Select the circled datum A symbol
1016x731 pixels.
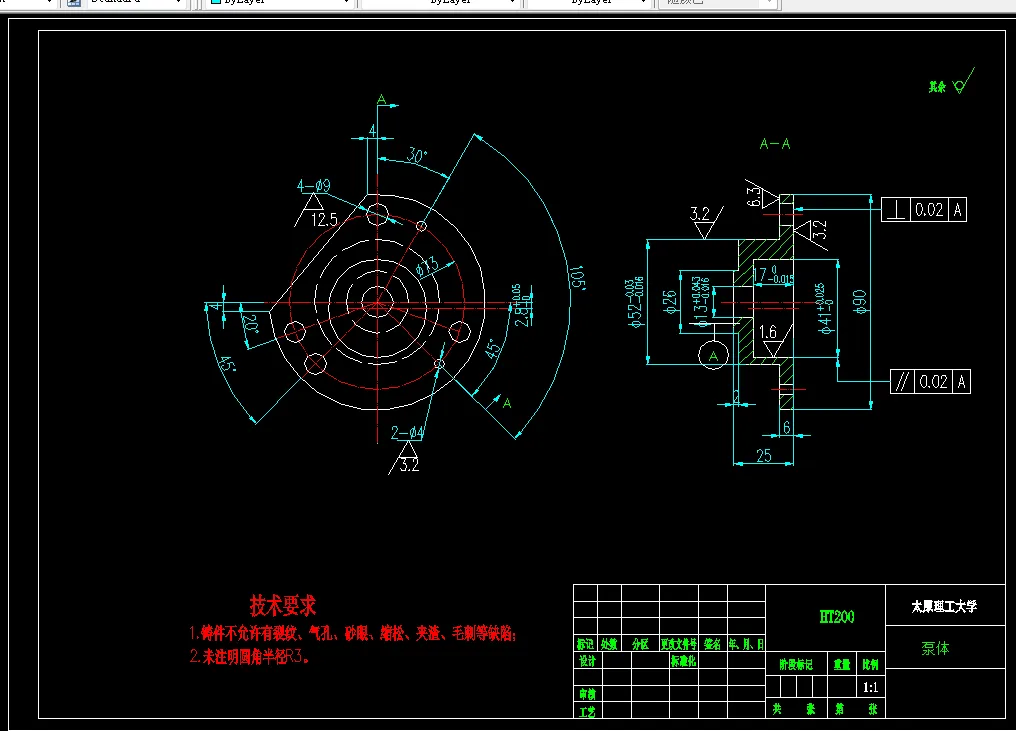click(714, 356)
